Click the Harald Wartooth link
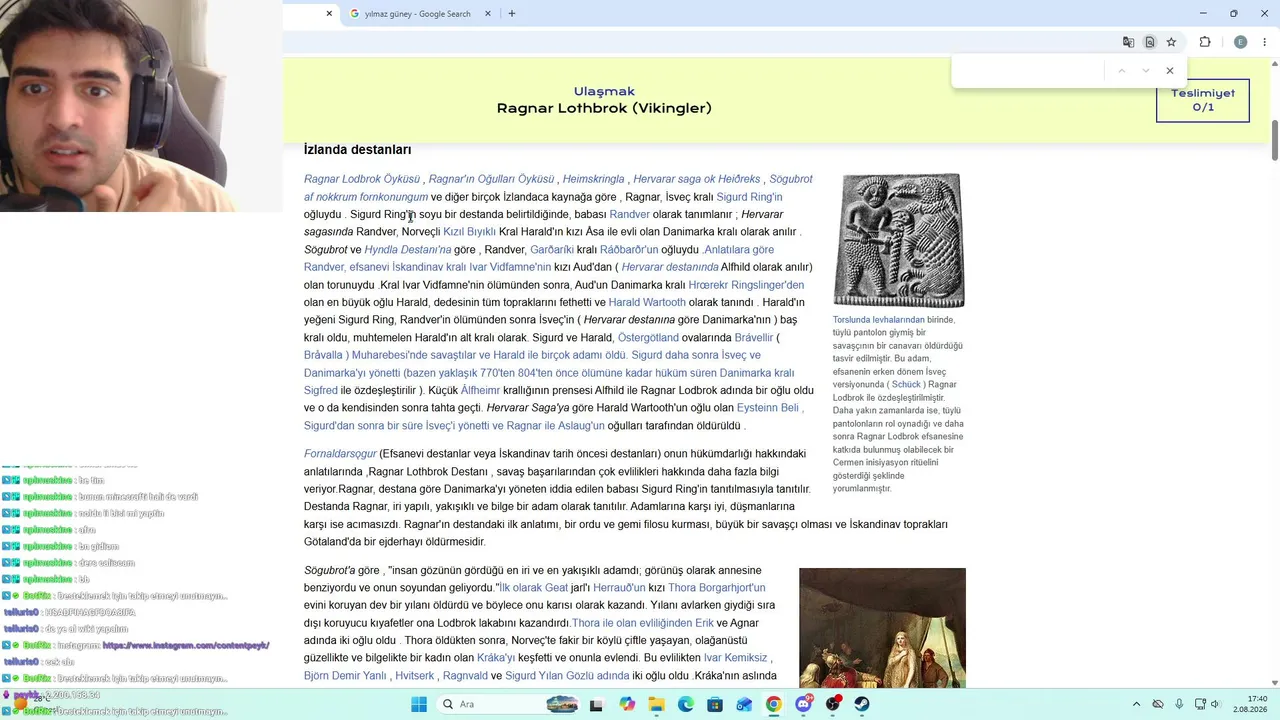The image size is (1280, 720). tap(647, 302)
